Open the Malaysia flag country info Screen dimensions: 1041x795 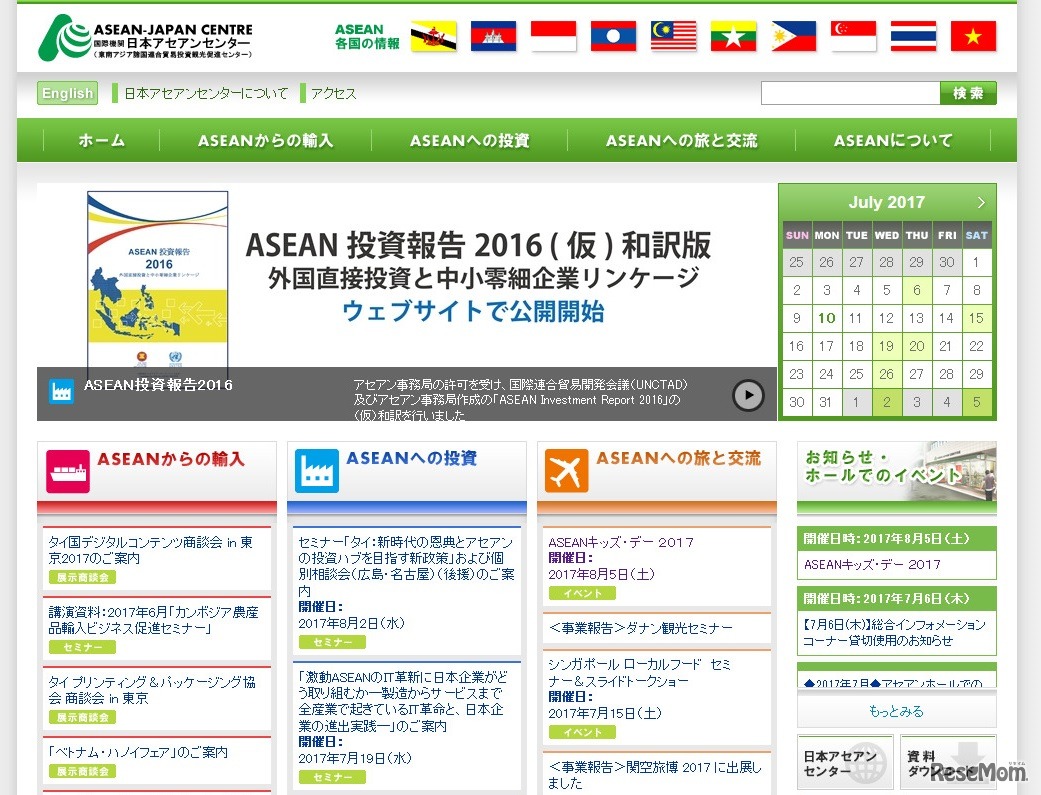pyautogui.click(x=673, y=36)
